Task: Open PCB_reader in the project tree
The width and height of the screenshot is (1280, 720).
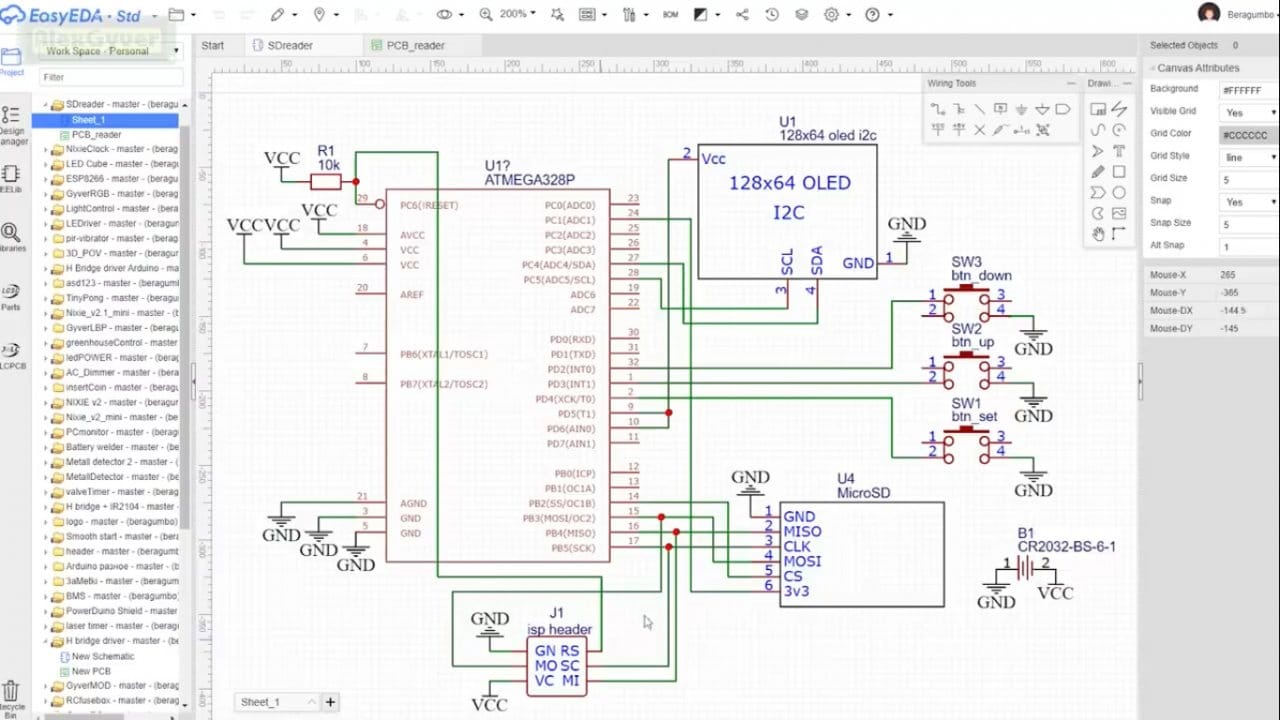Action: (96, 135)
